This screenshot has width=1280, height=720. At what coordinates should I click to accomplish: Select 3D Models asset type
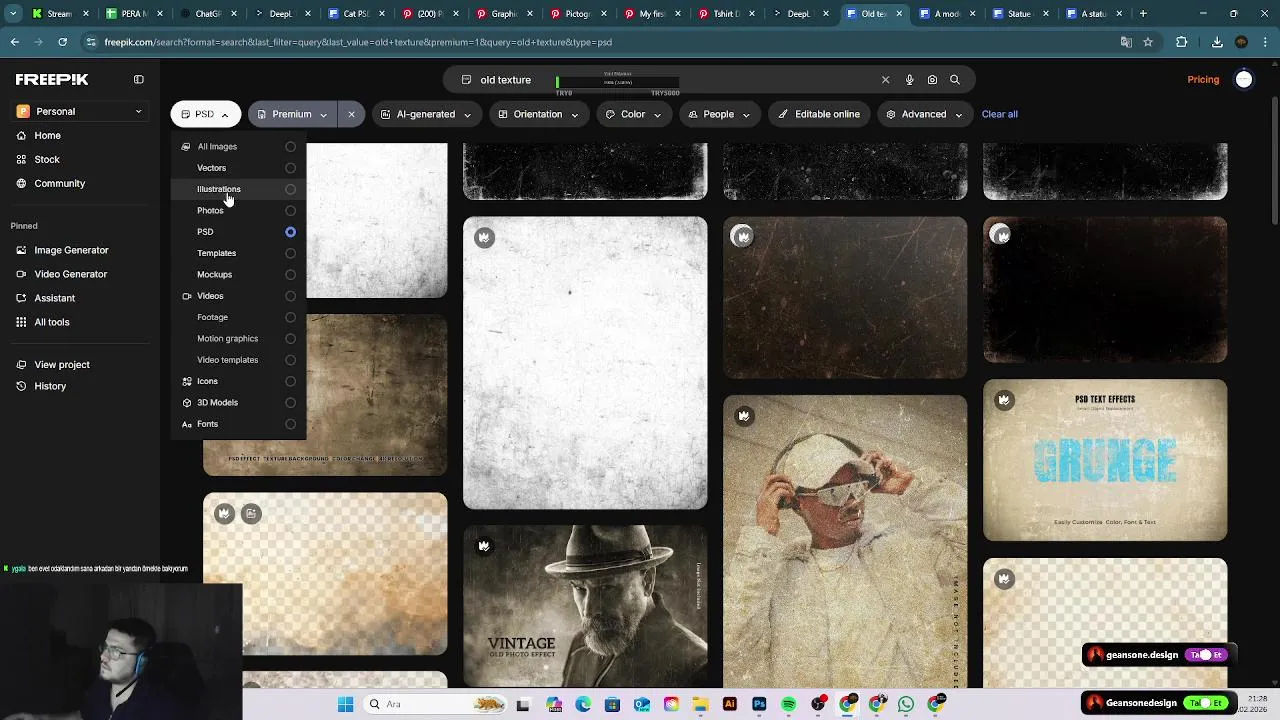pyautogui.click(x=238, y=402)
